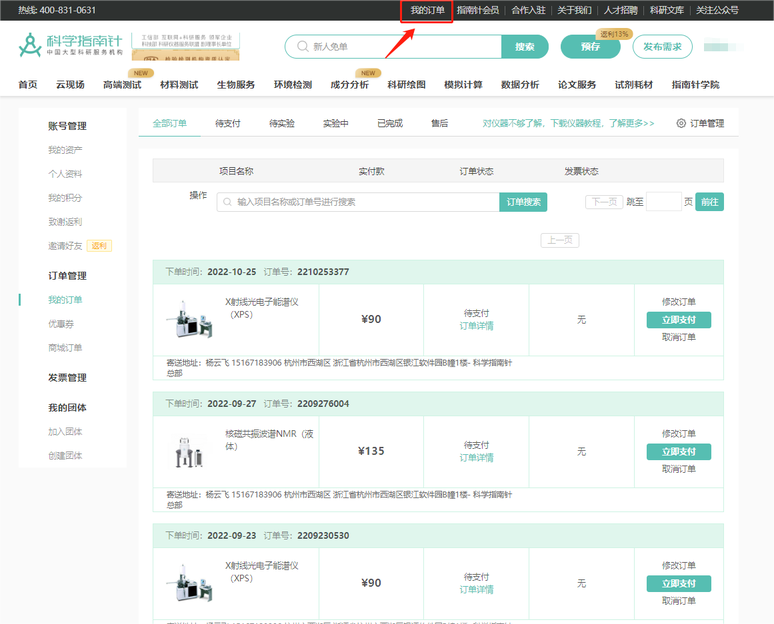Image resolution: width=774 pixels, height=624 pixels.
Task: Click the magnifier icon in top search bar
Action: (301, 47)
